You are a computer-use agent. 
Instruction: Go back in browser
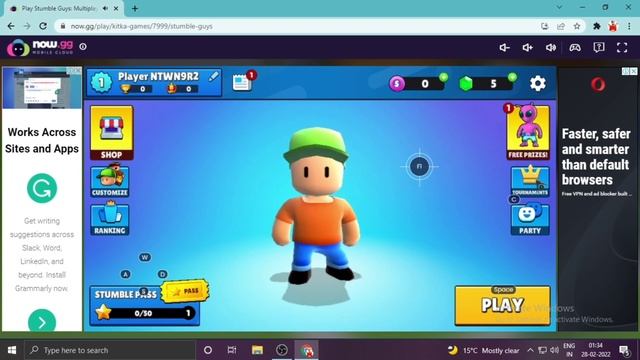[x=11, y=26]
